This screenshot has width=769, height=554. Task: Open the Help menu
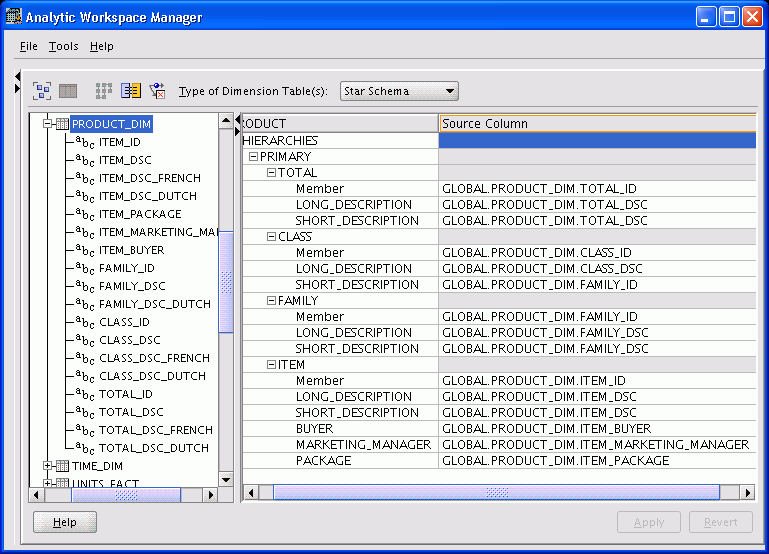click(x=102, y=46)
